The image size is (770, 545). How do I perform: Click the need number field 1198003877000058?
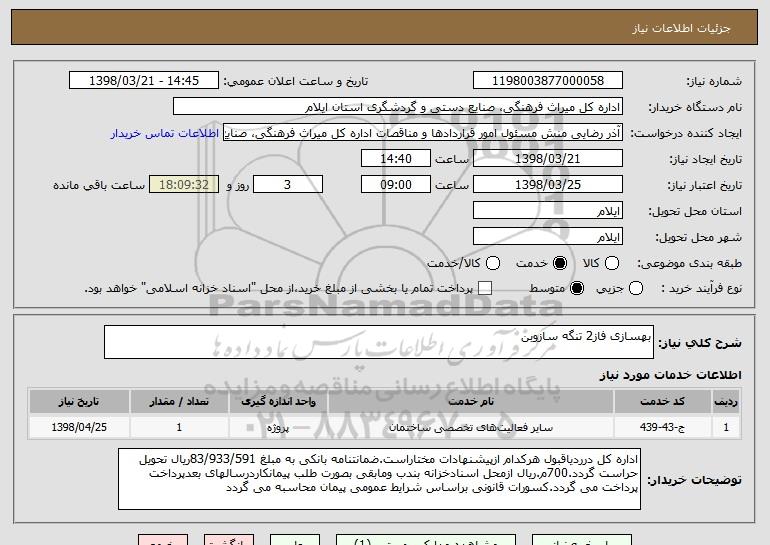pos(548,81)
